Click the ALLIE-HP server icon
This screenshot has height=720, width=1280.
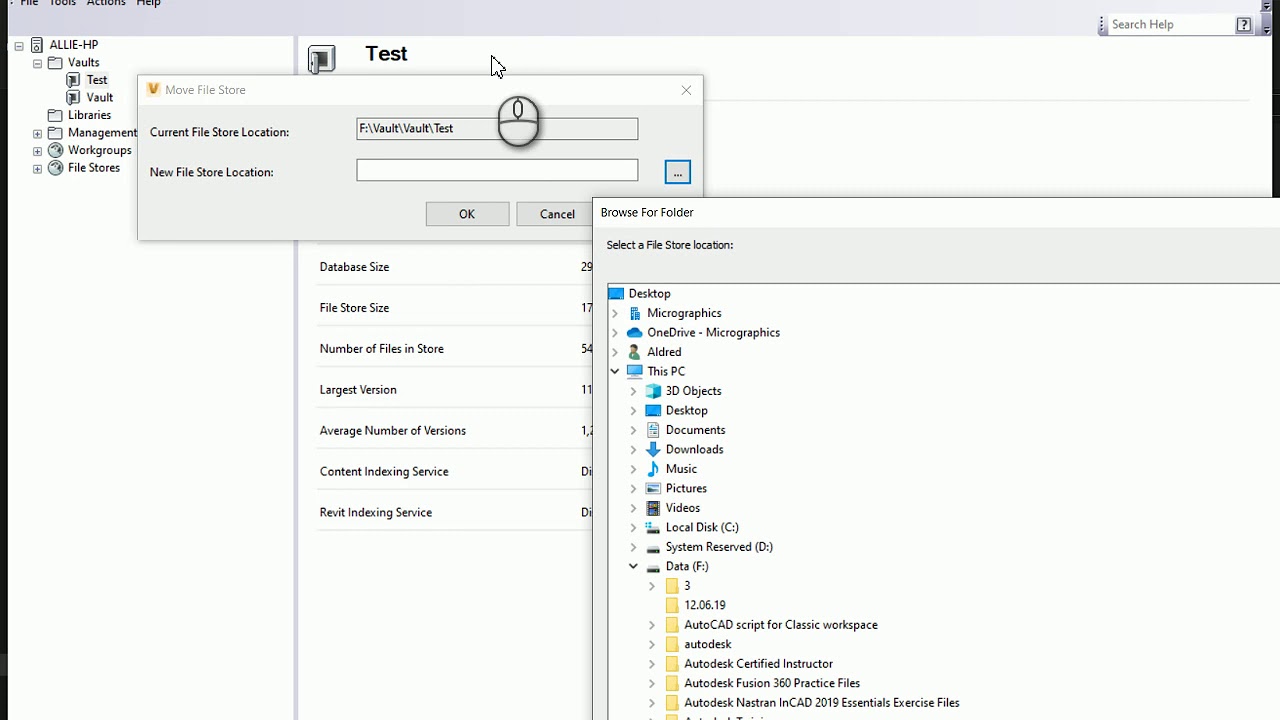pos(38,45)
